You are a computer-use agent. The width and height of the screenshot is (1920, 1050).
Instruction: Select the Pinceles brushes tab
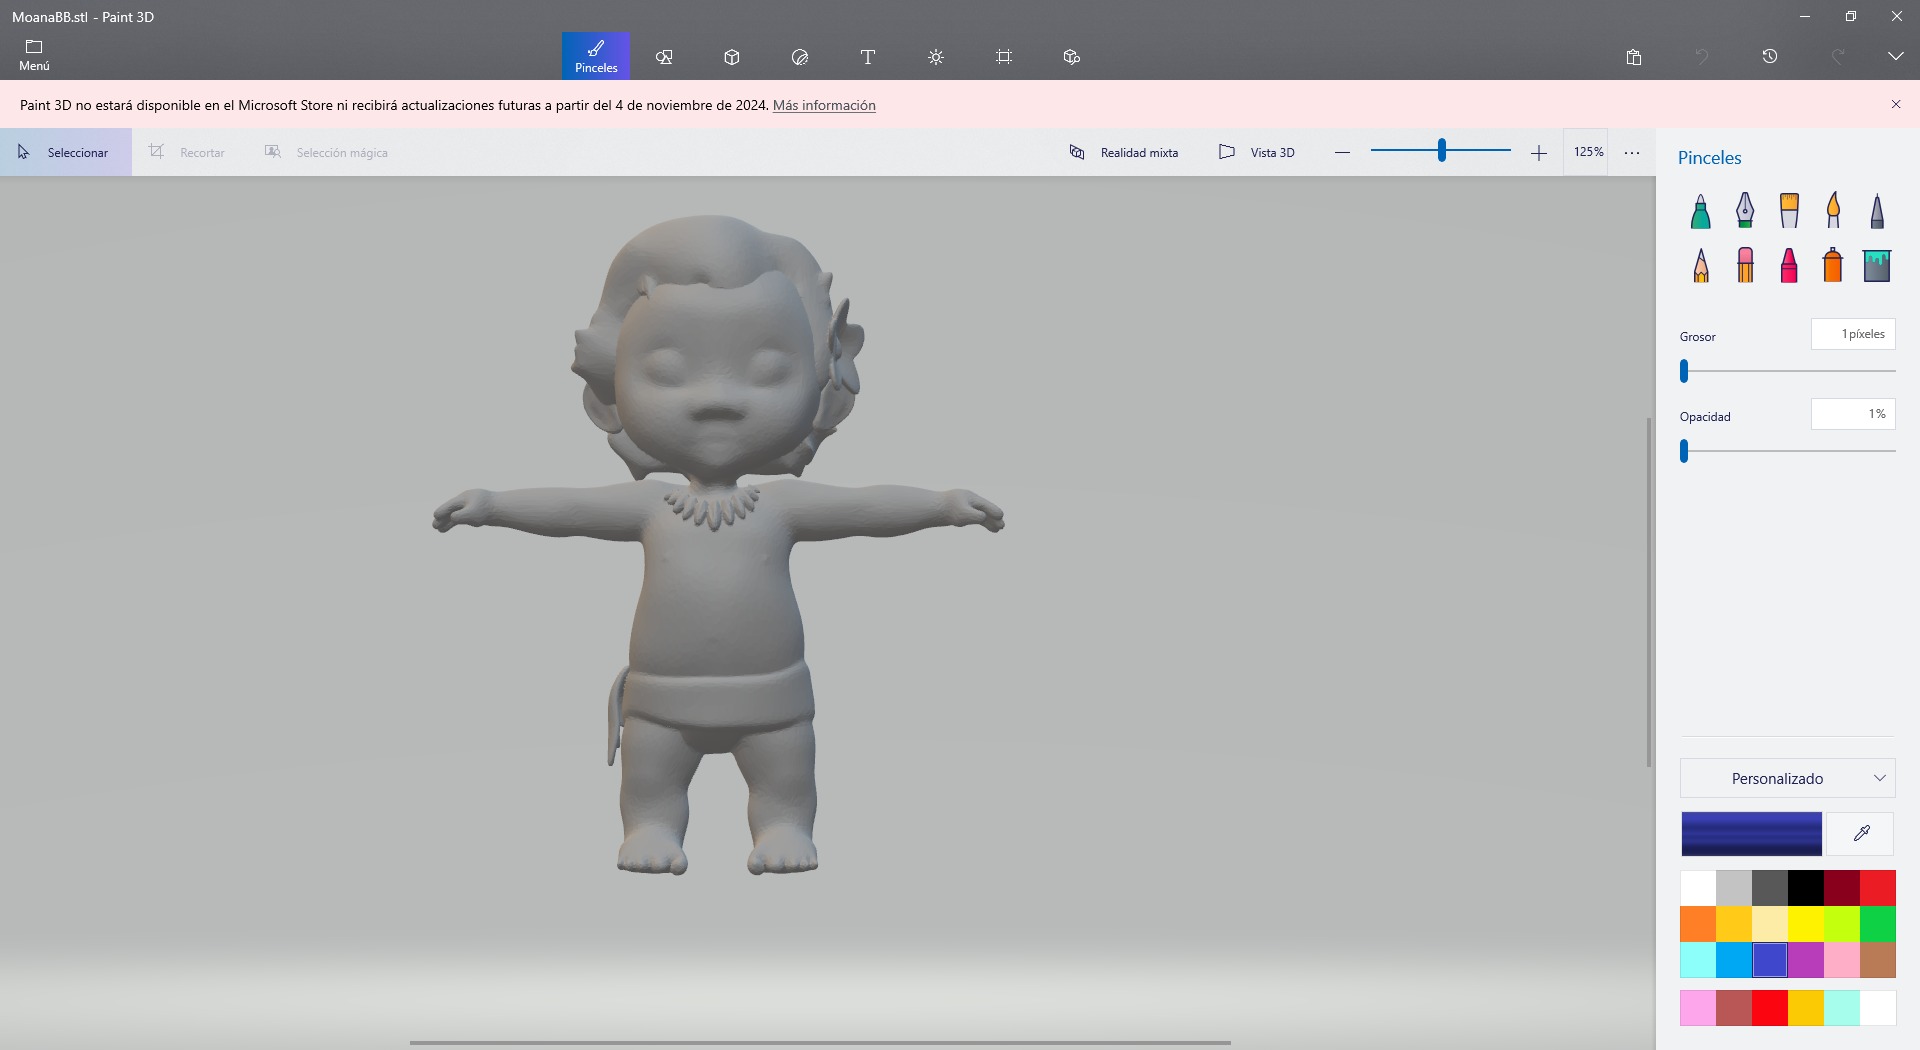coord(596,56)
